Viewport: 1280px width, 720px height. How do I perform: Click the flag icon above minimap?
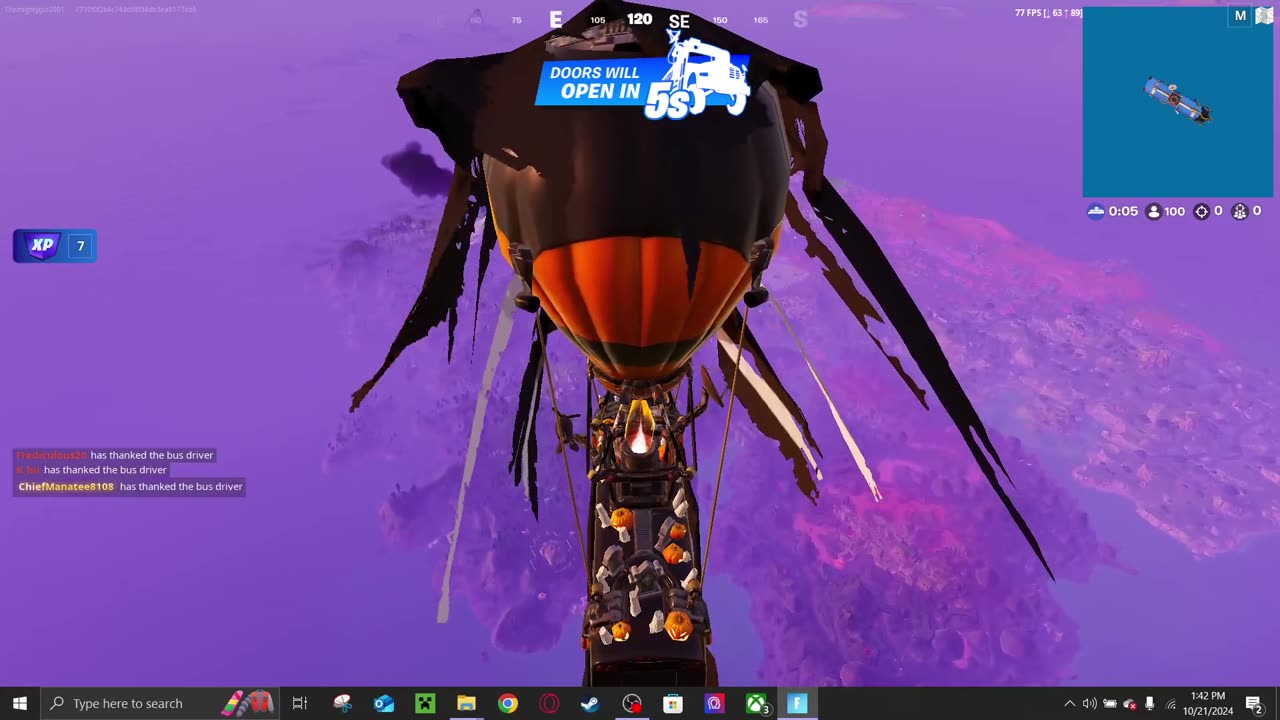pyautogui.click(x=1262, y=16)
